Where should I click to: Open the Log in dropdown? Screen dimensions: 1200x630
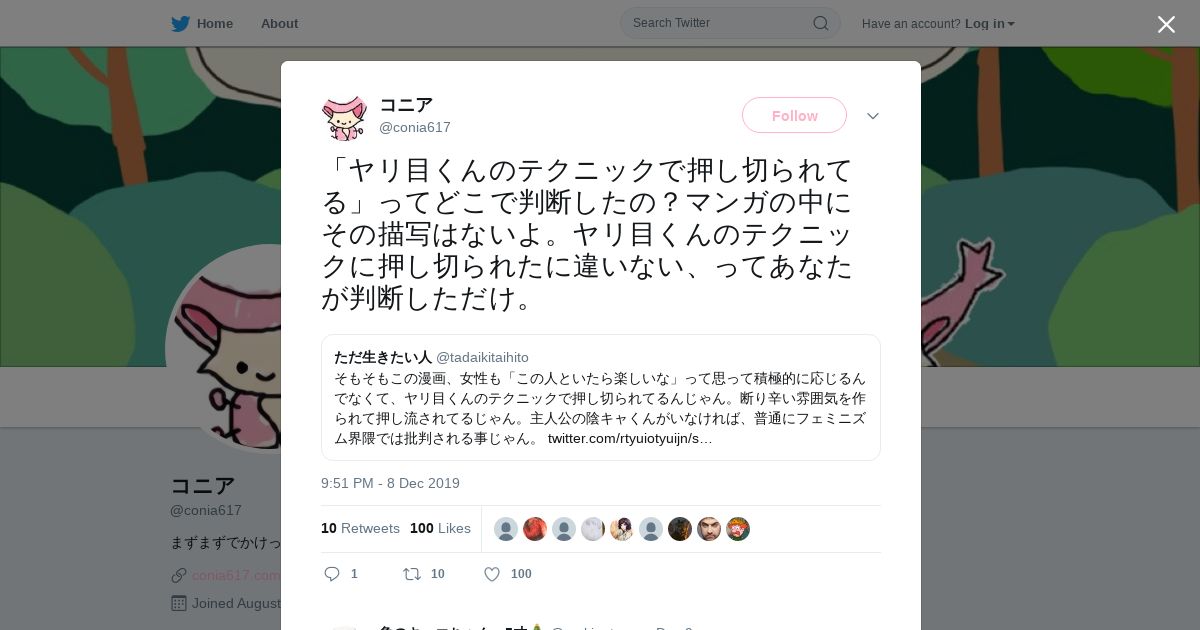[x=990, y=23]
